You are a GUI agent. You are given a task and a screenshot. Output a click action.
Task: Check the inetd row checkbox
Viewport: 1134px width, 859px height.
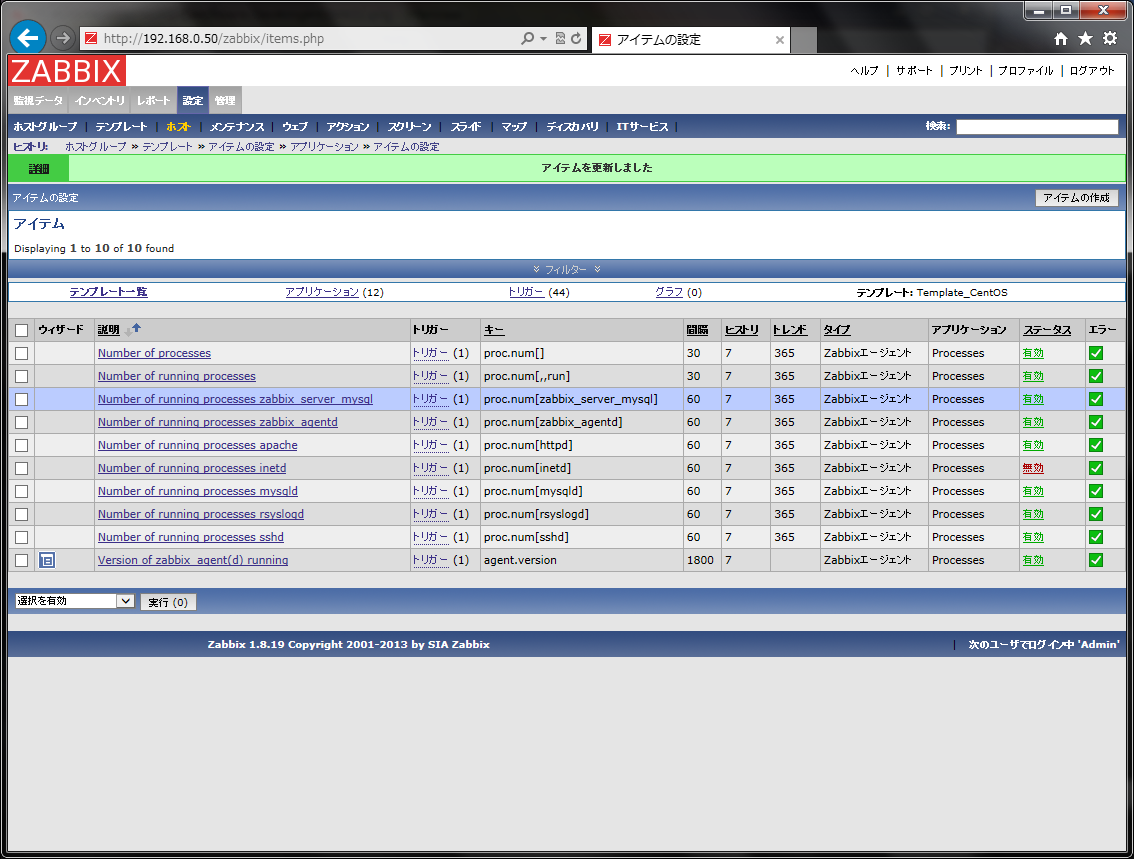(22, 469)
